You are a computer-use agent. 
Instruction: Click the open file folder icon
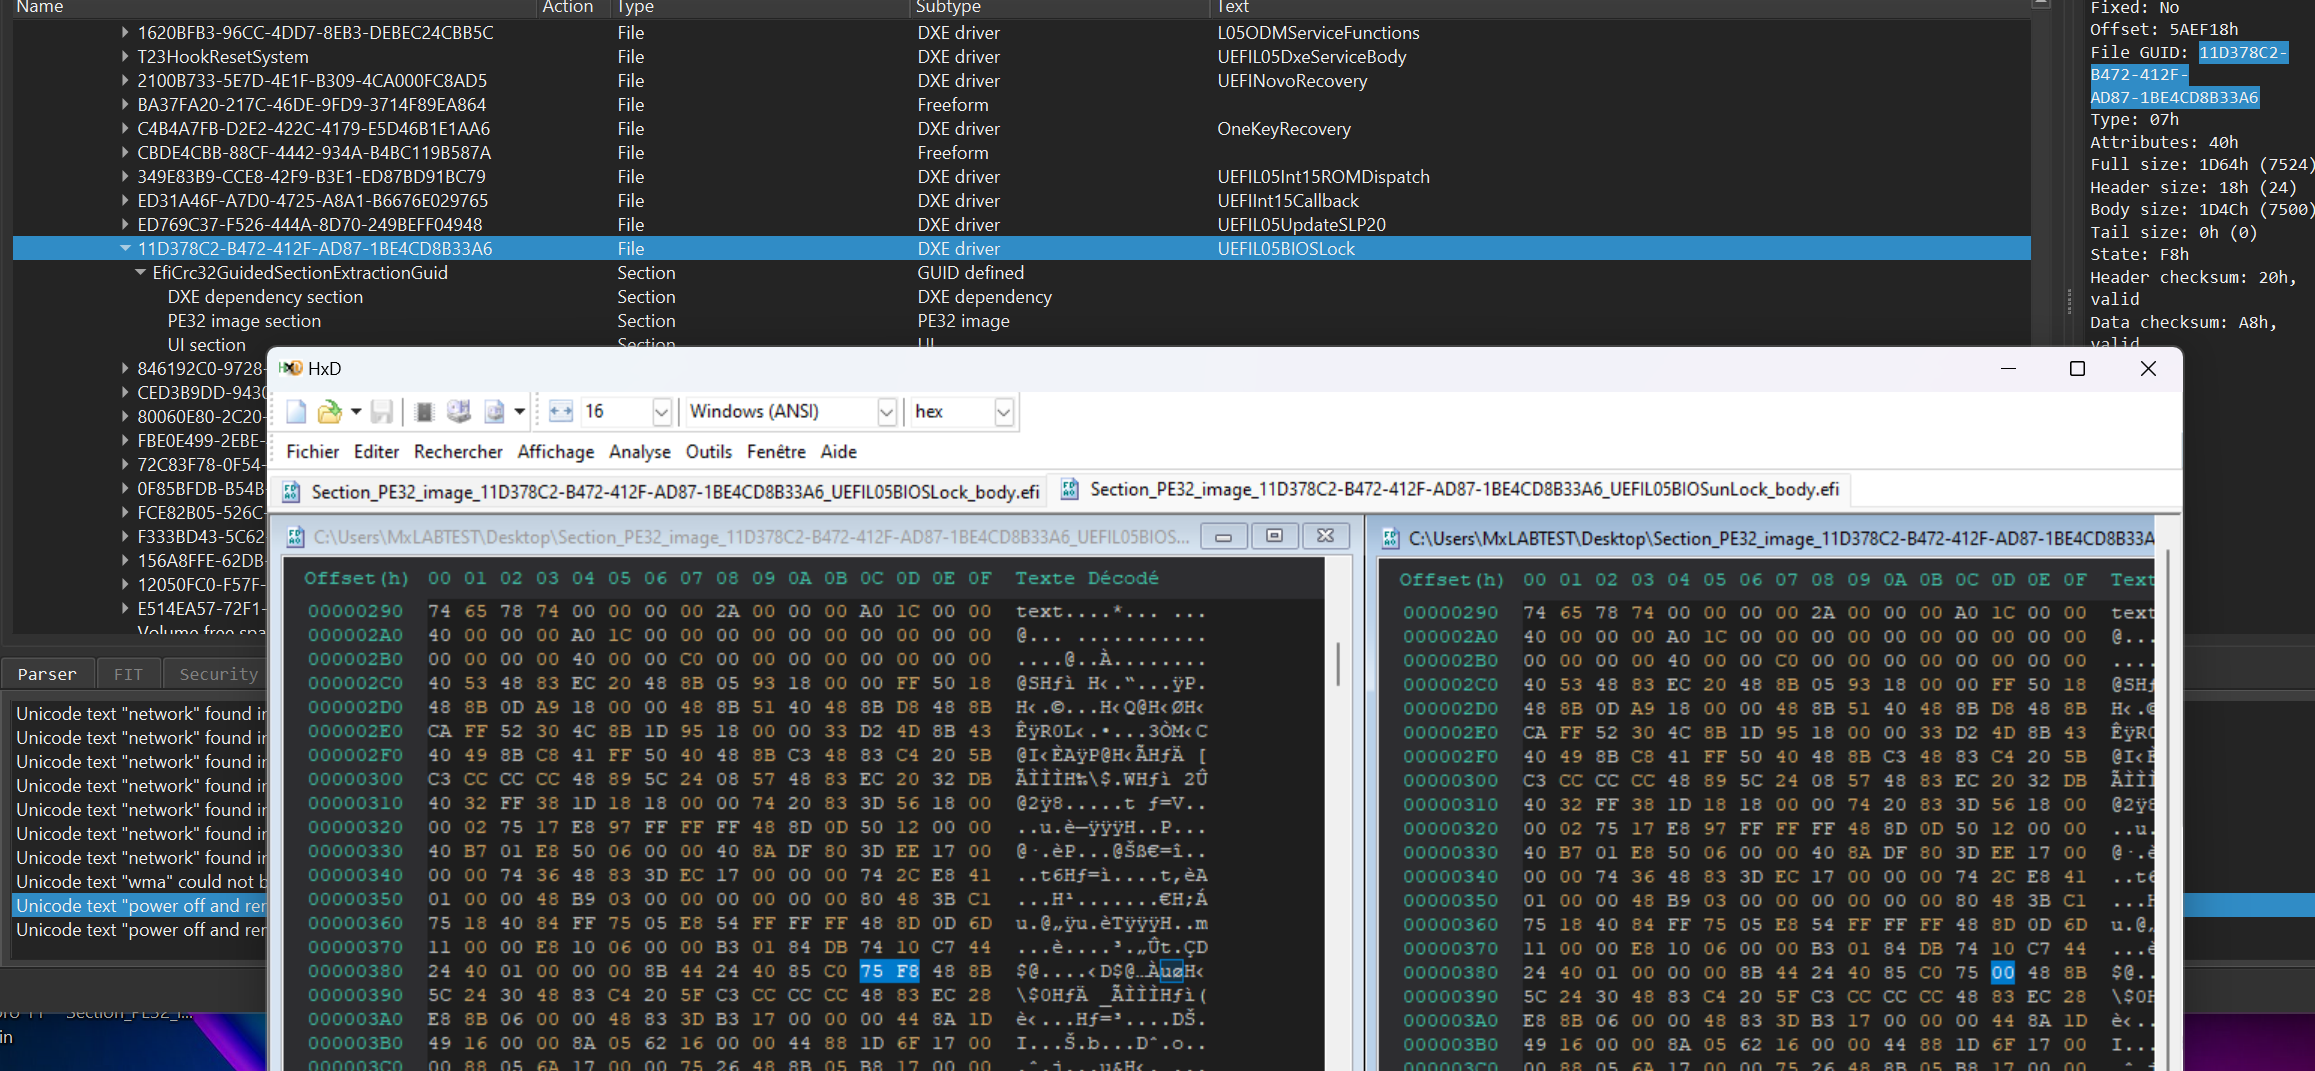328,412
